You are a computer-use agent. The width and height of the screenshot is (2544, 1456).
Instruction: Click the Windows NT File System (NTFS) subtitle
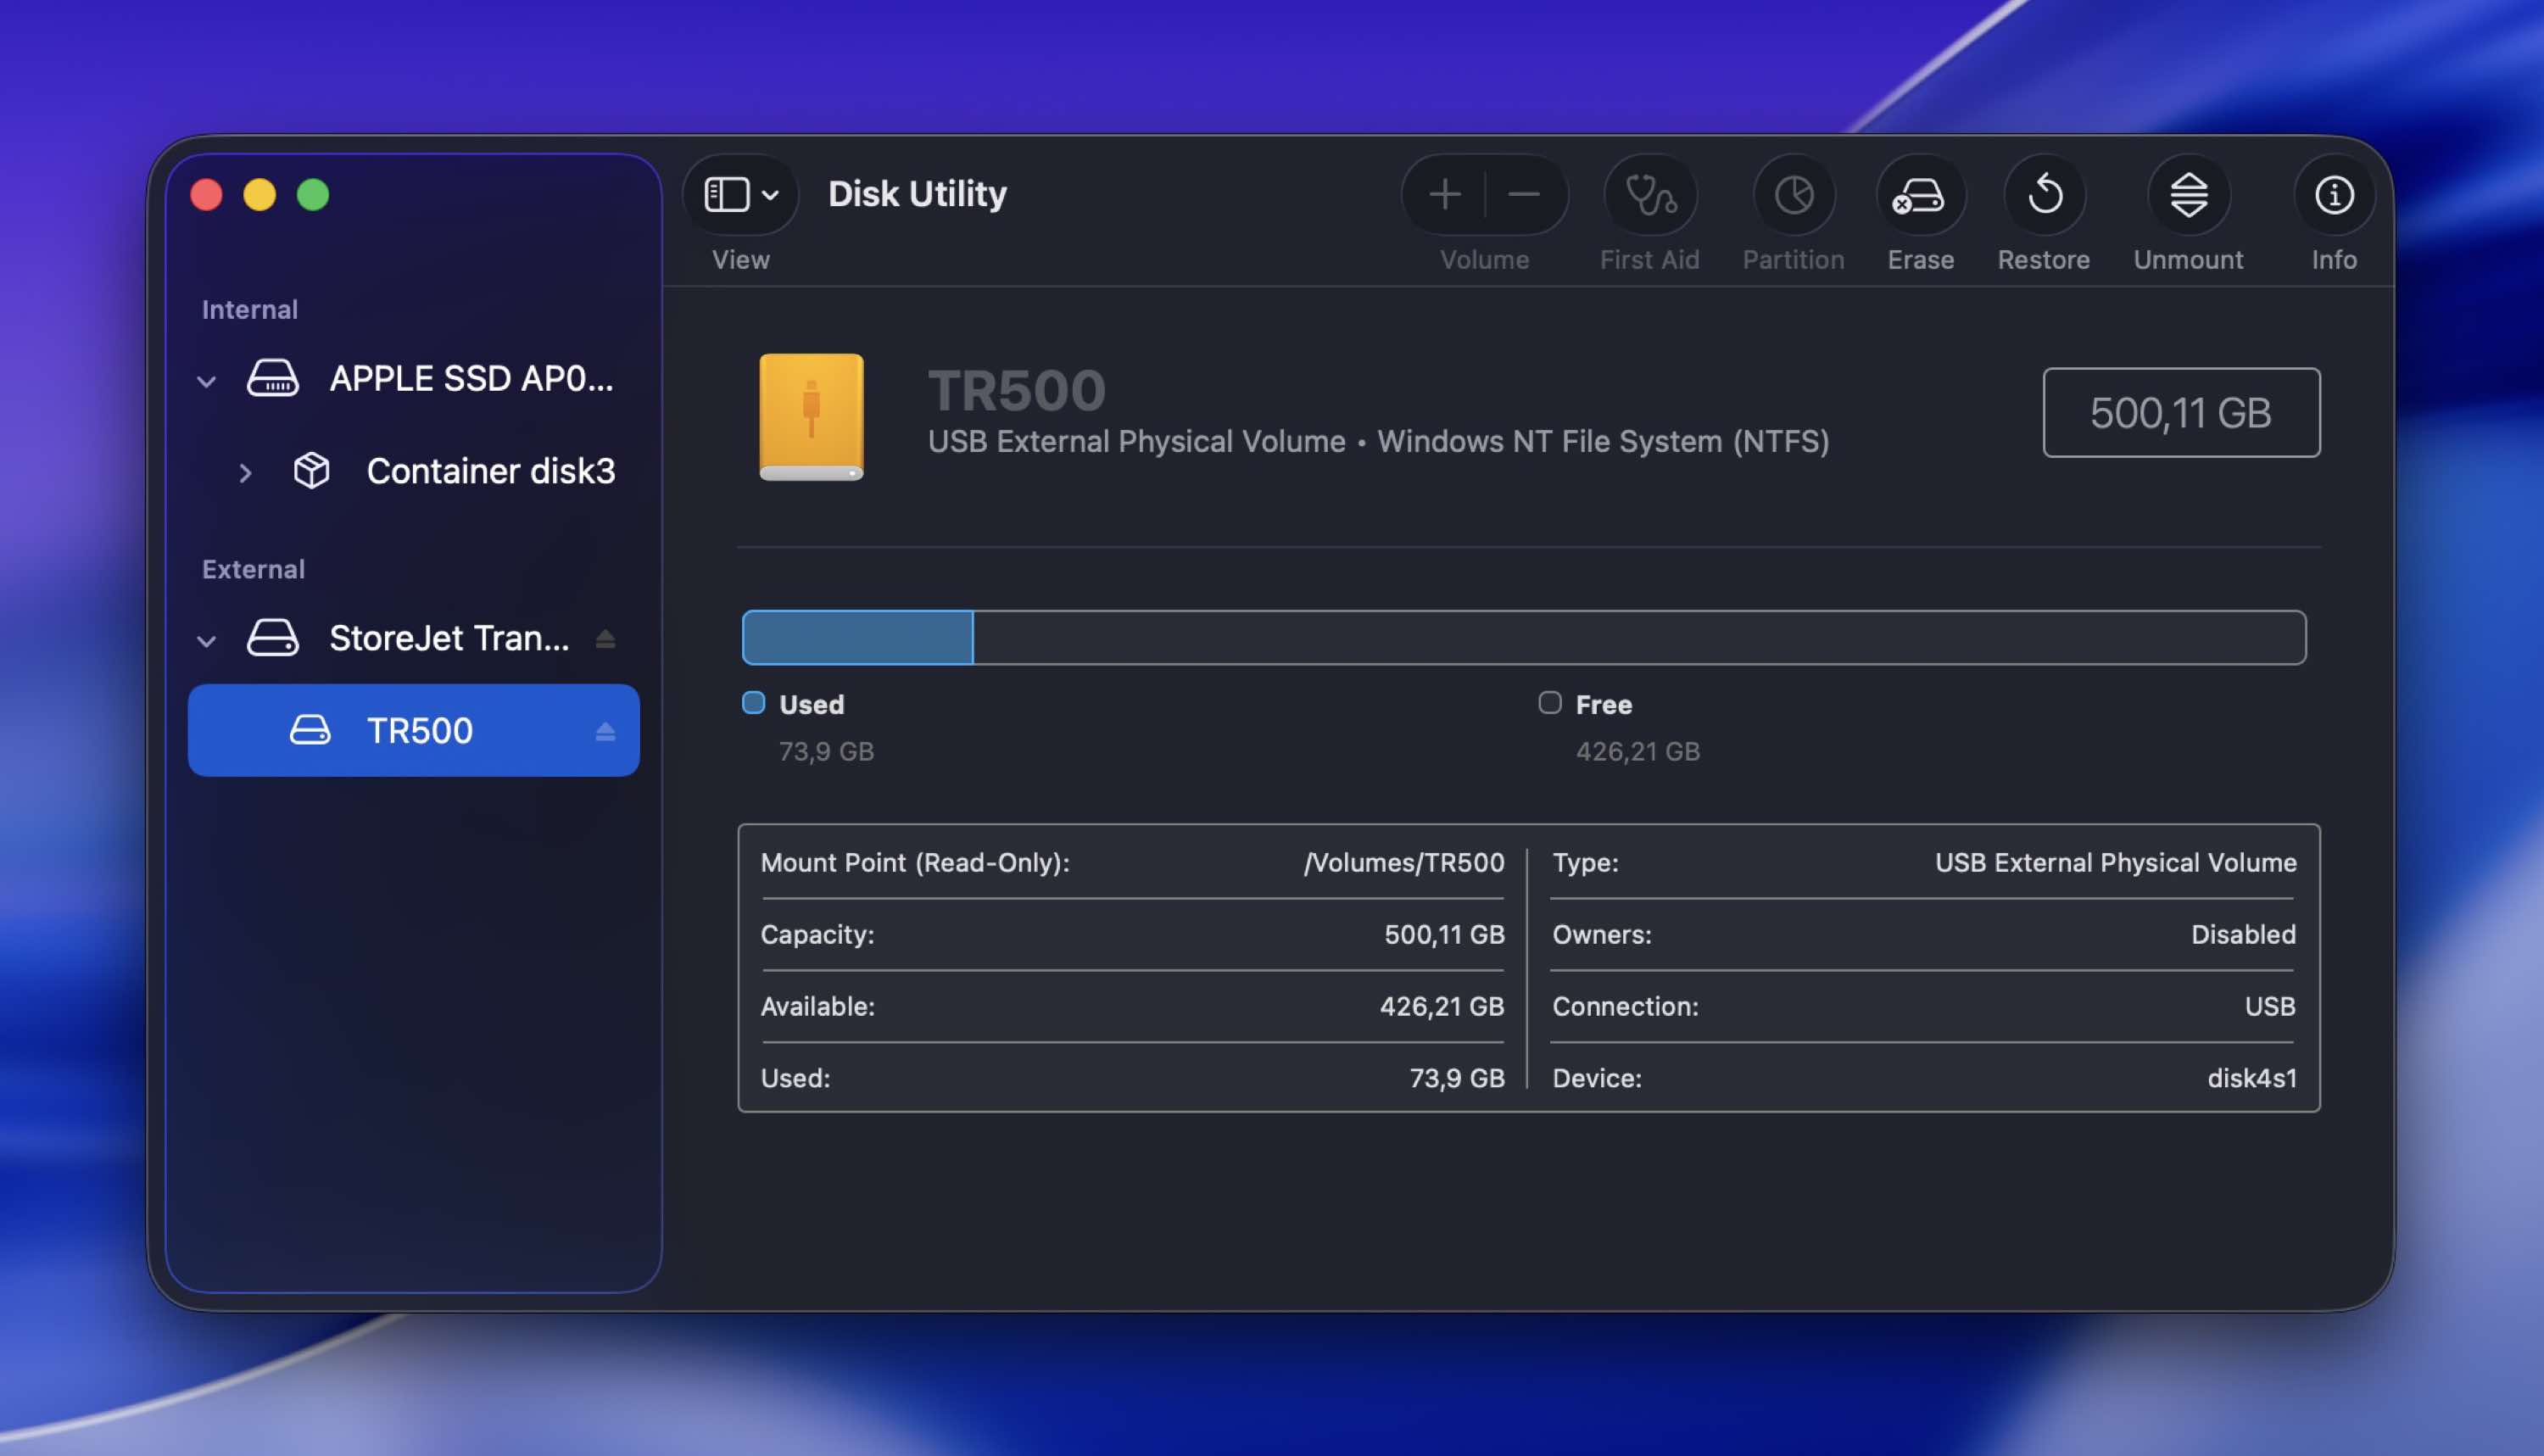click(1603, 441)
